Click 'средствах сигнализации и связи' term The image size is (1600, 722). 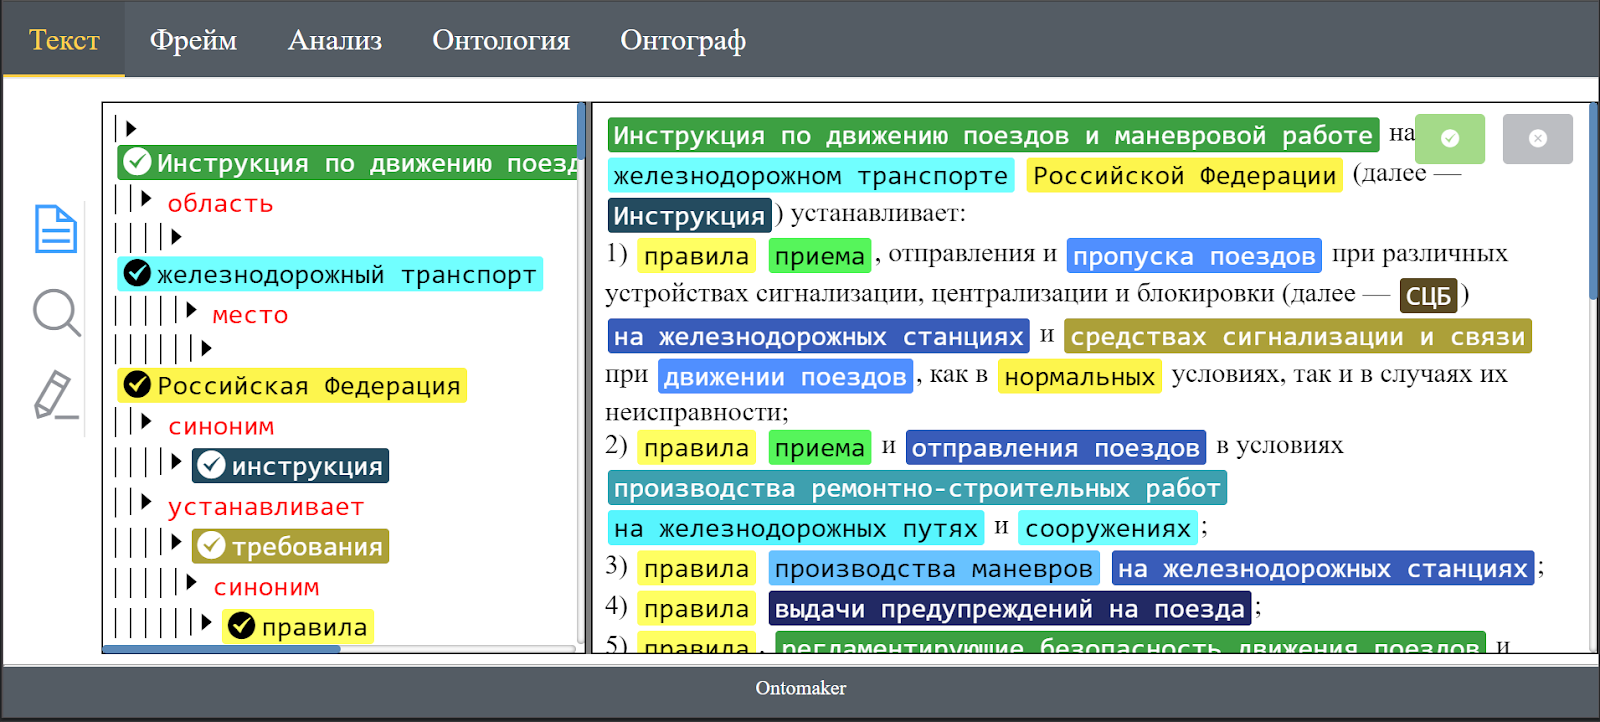pos(1298,337)
